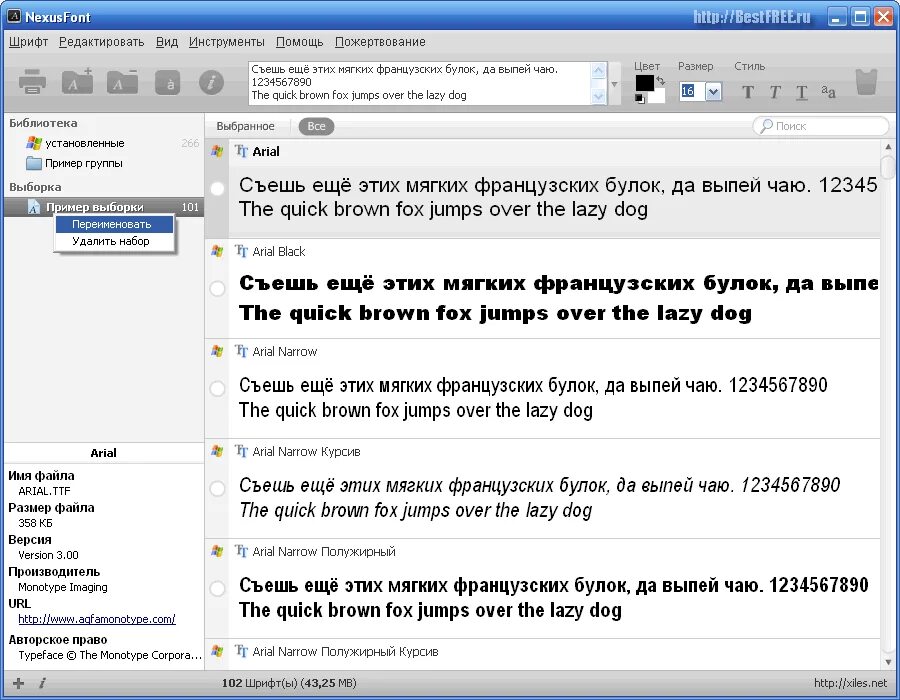The width and height of the screenshot is (900, 700).
Task: Apply bold style with T icon
Action: pos(747,92)
